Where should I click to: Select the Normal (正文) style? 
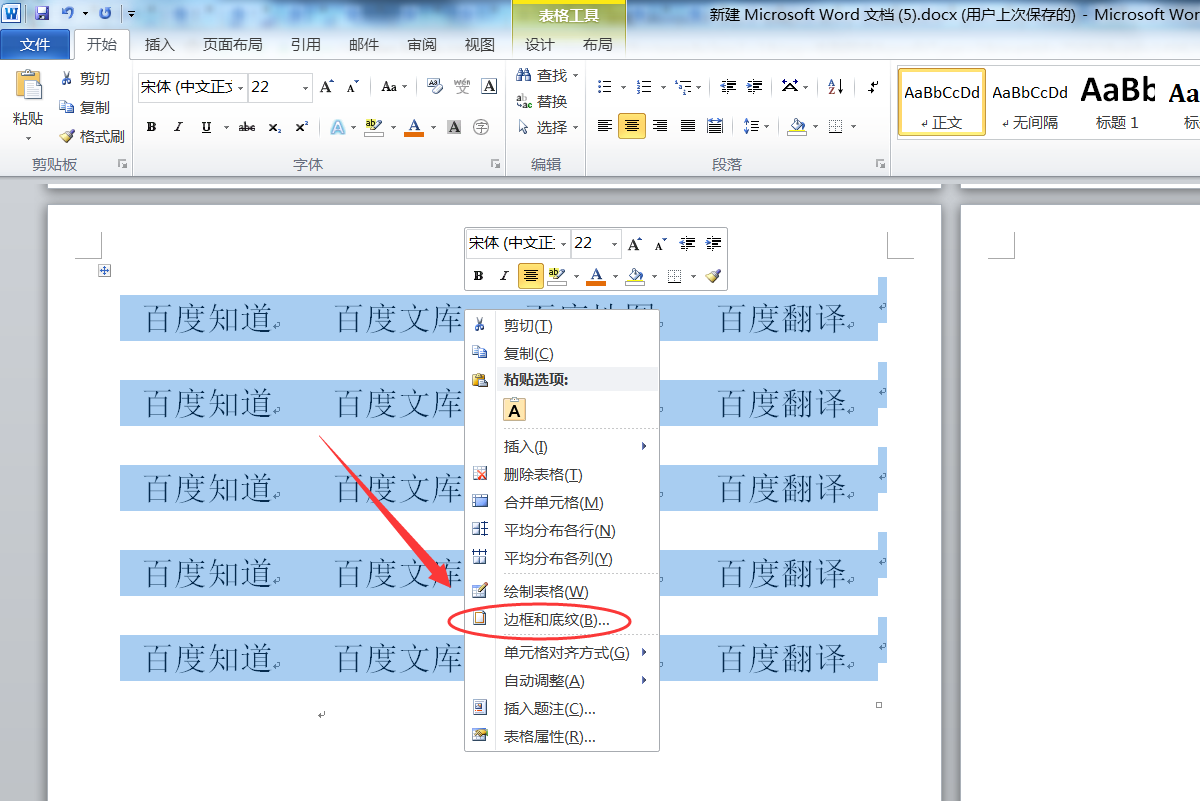942,102
